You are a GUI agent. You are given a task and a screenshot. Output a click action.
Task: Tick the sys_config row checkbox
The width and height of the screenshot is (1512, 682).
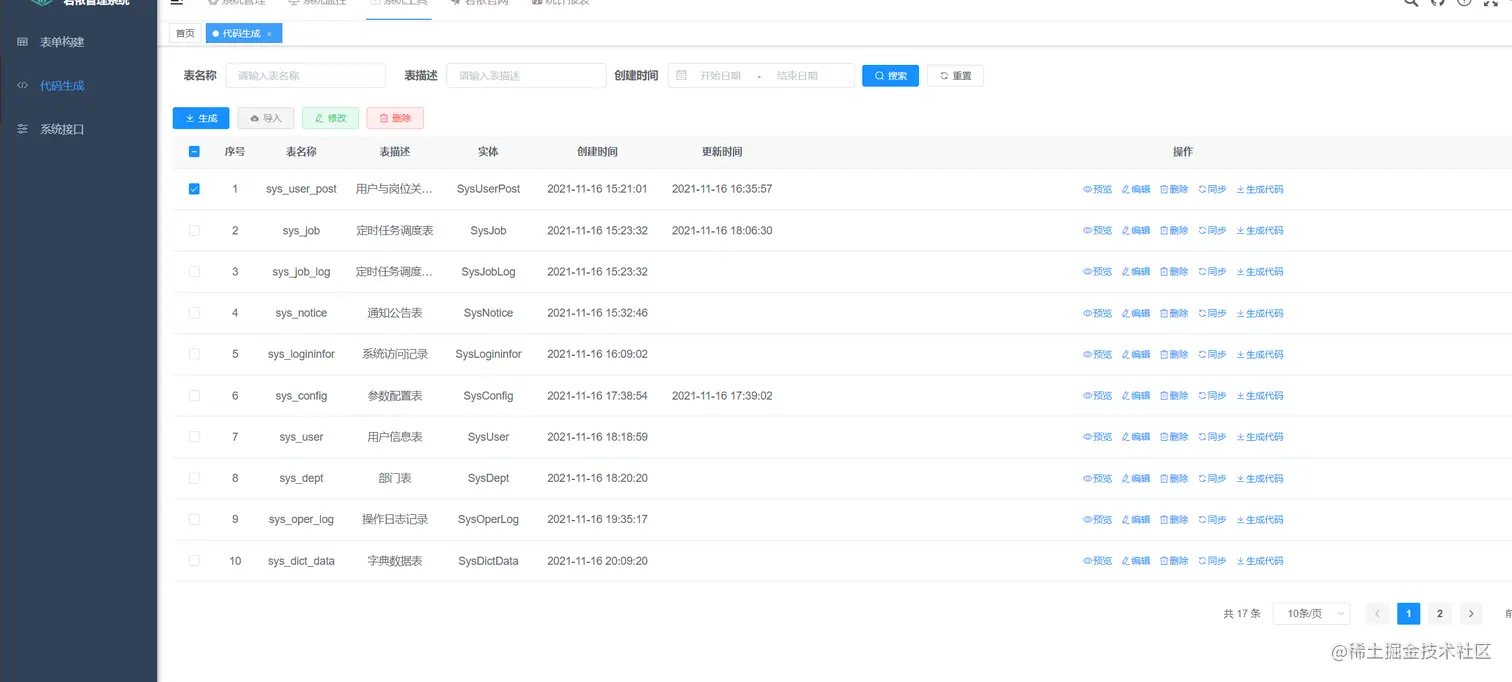tap(194, 396)
